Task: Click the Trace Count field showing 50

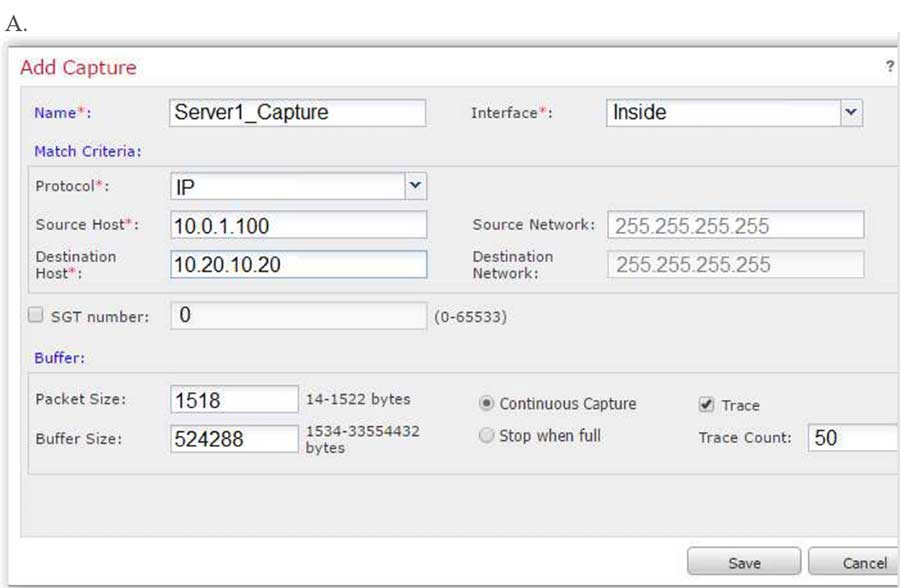Action: (x=852, y=438)
